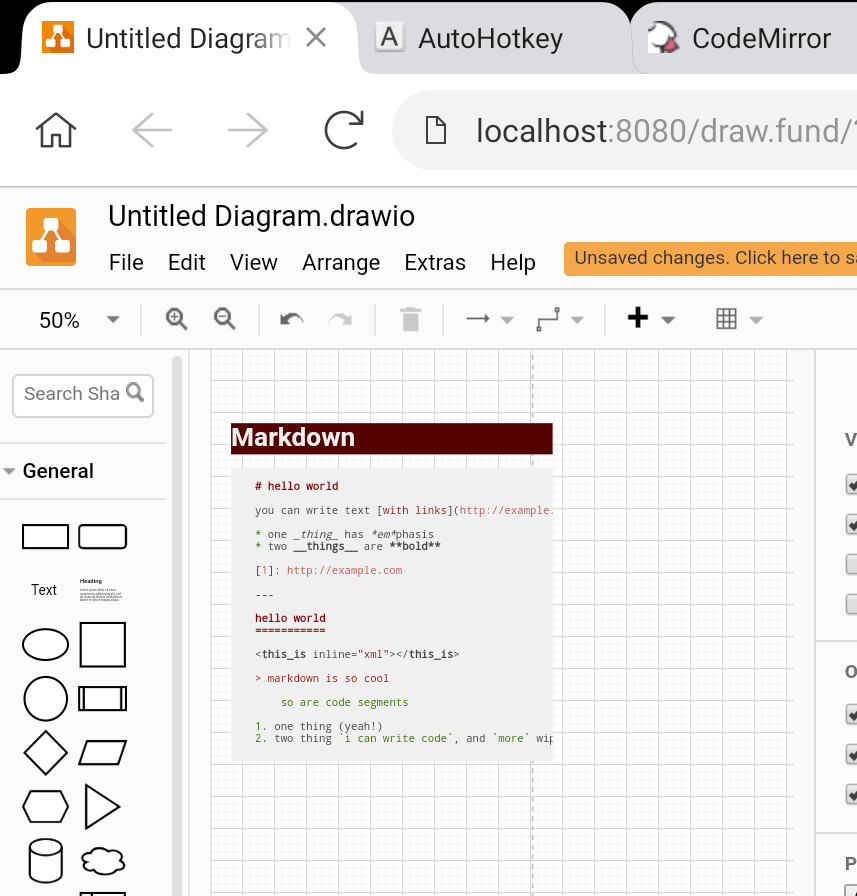The width and height of the screenshot is (857, 896).
Task: Select the diamond shape from the shape panel
Action: [x=45, y=753]
